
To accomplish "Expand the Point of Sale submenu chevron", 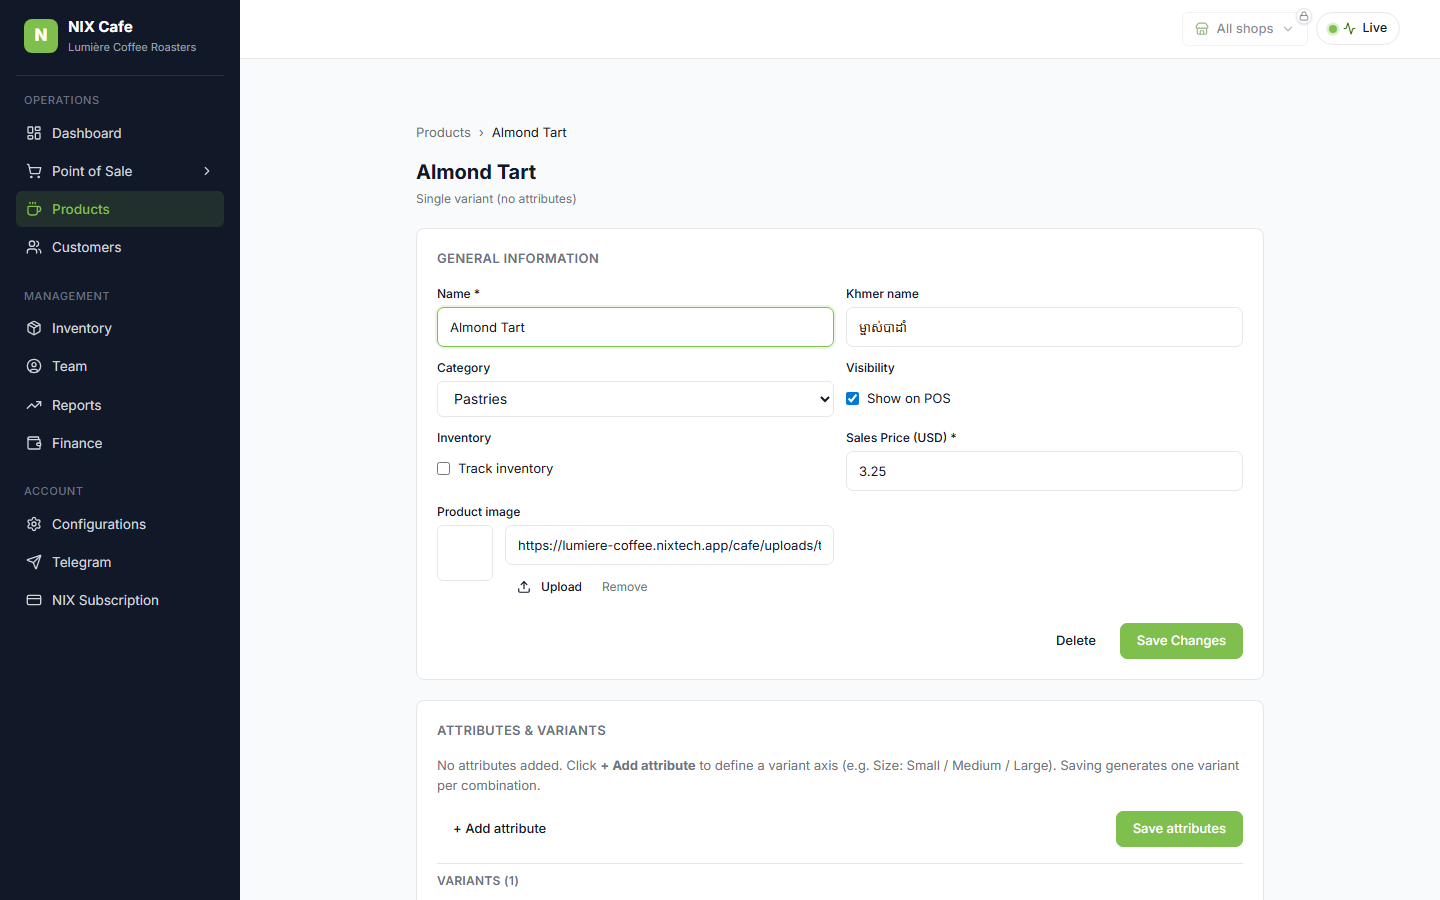I will click(207, 171).
